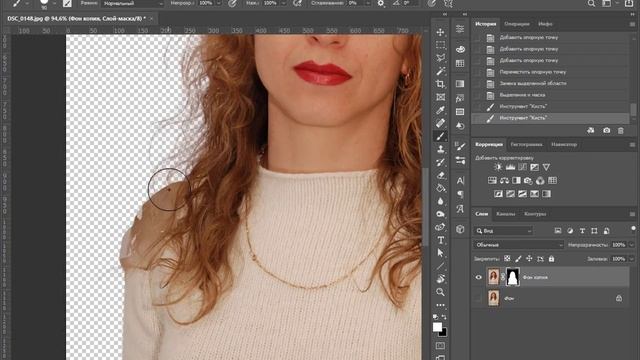Select the Blur tool
Viewport: 640px width, 360px height.
tap(440, 201)
